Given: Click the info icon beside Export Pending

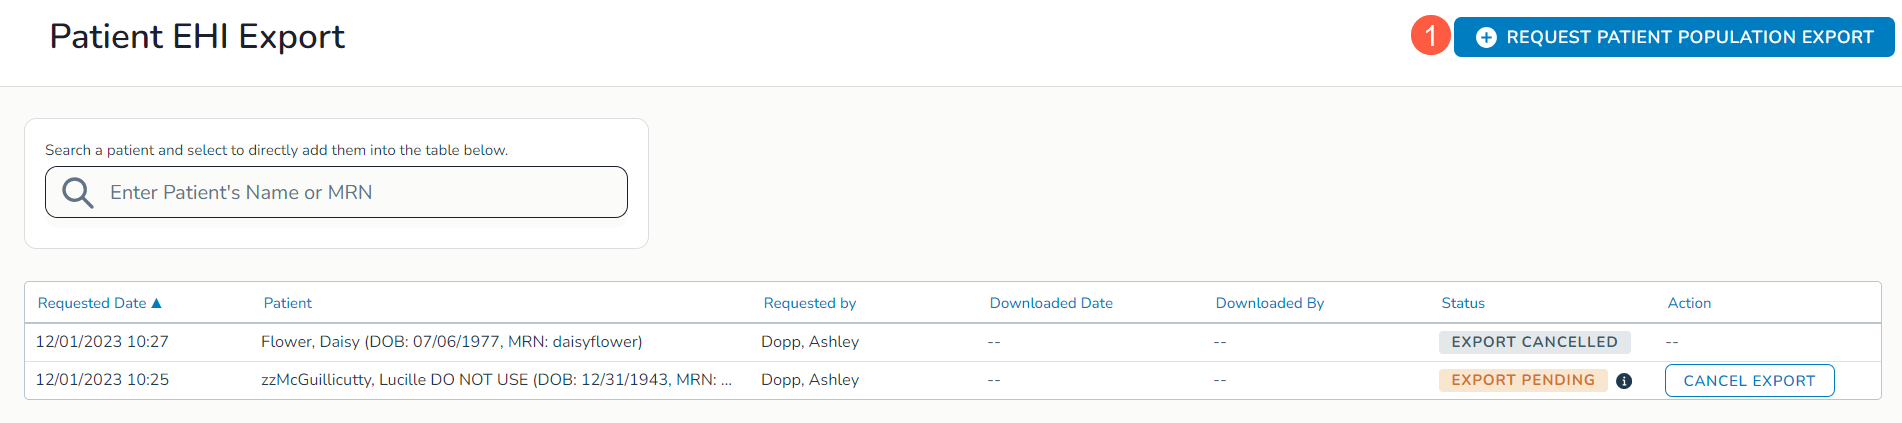Looking at the screenshot, I should (x=1624, y=381).
